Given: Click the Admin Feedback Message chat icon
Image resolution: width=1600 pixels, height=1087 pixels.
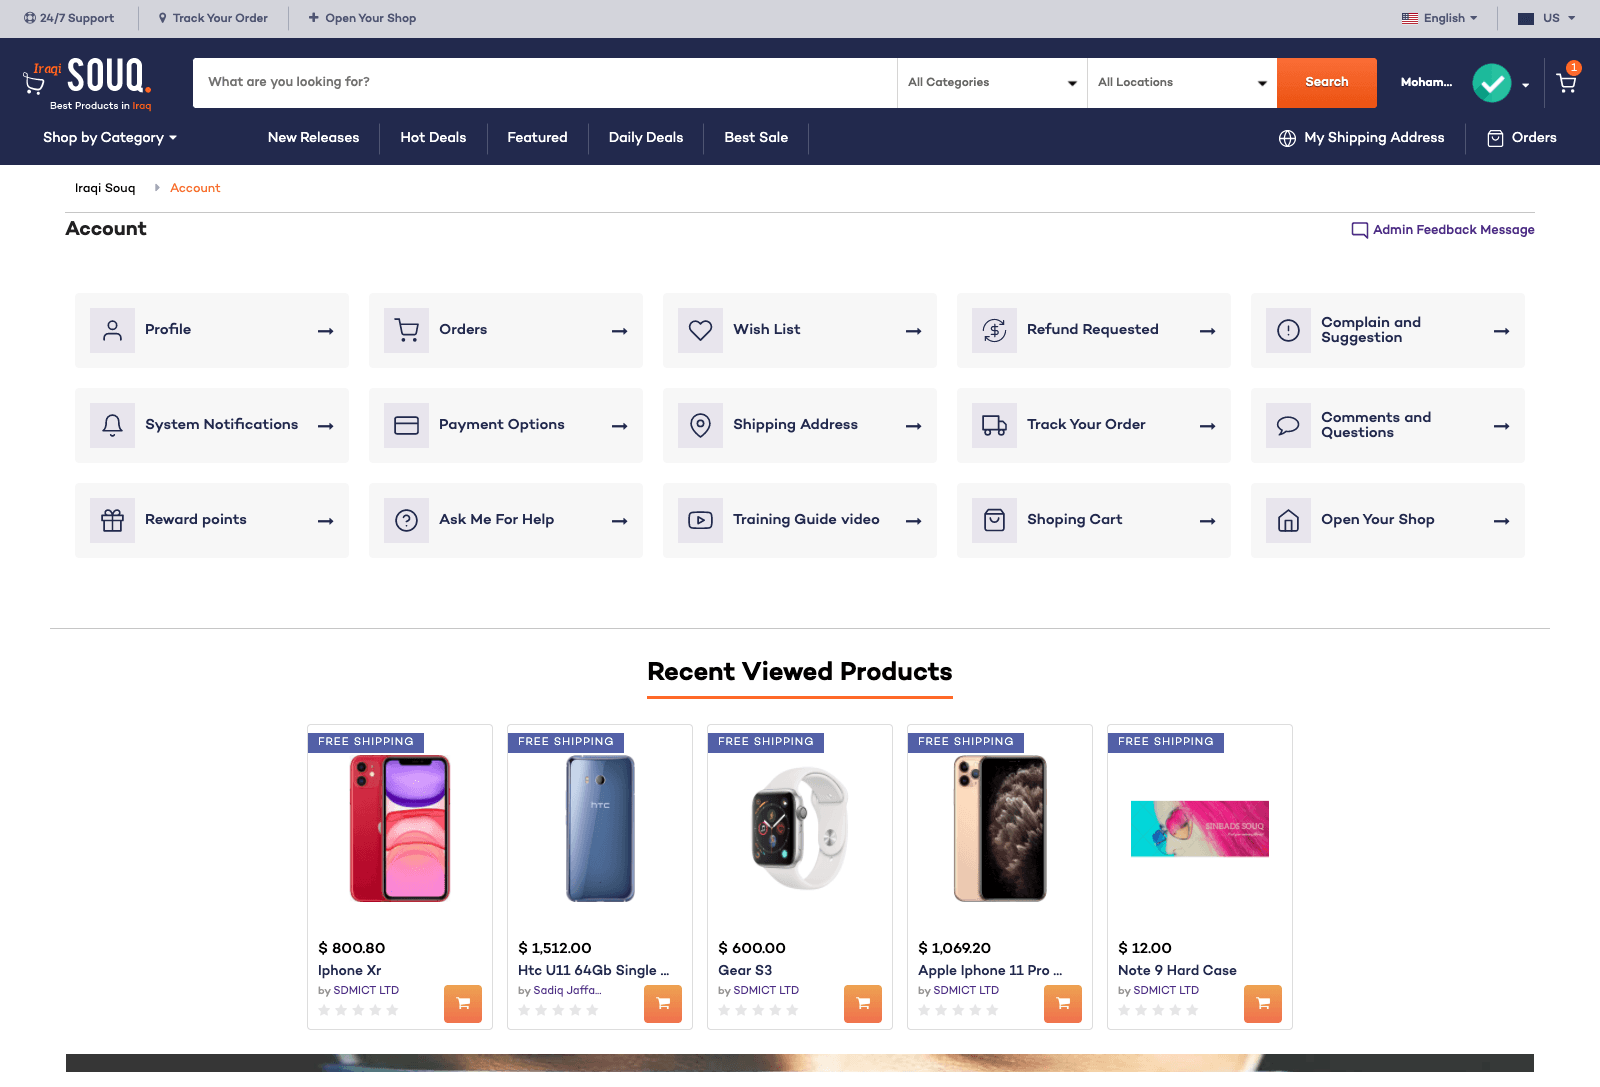Looking at the screenshot, I should point(1359,230).
